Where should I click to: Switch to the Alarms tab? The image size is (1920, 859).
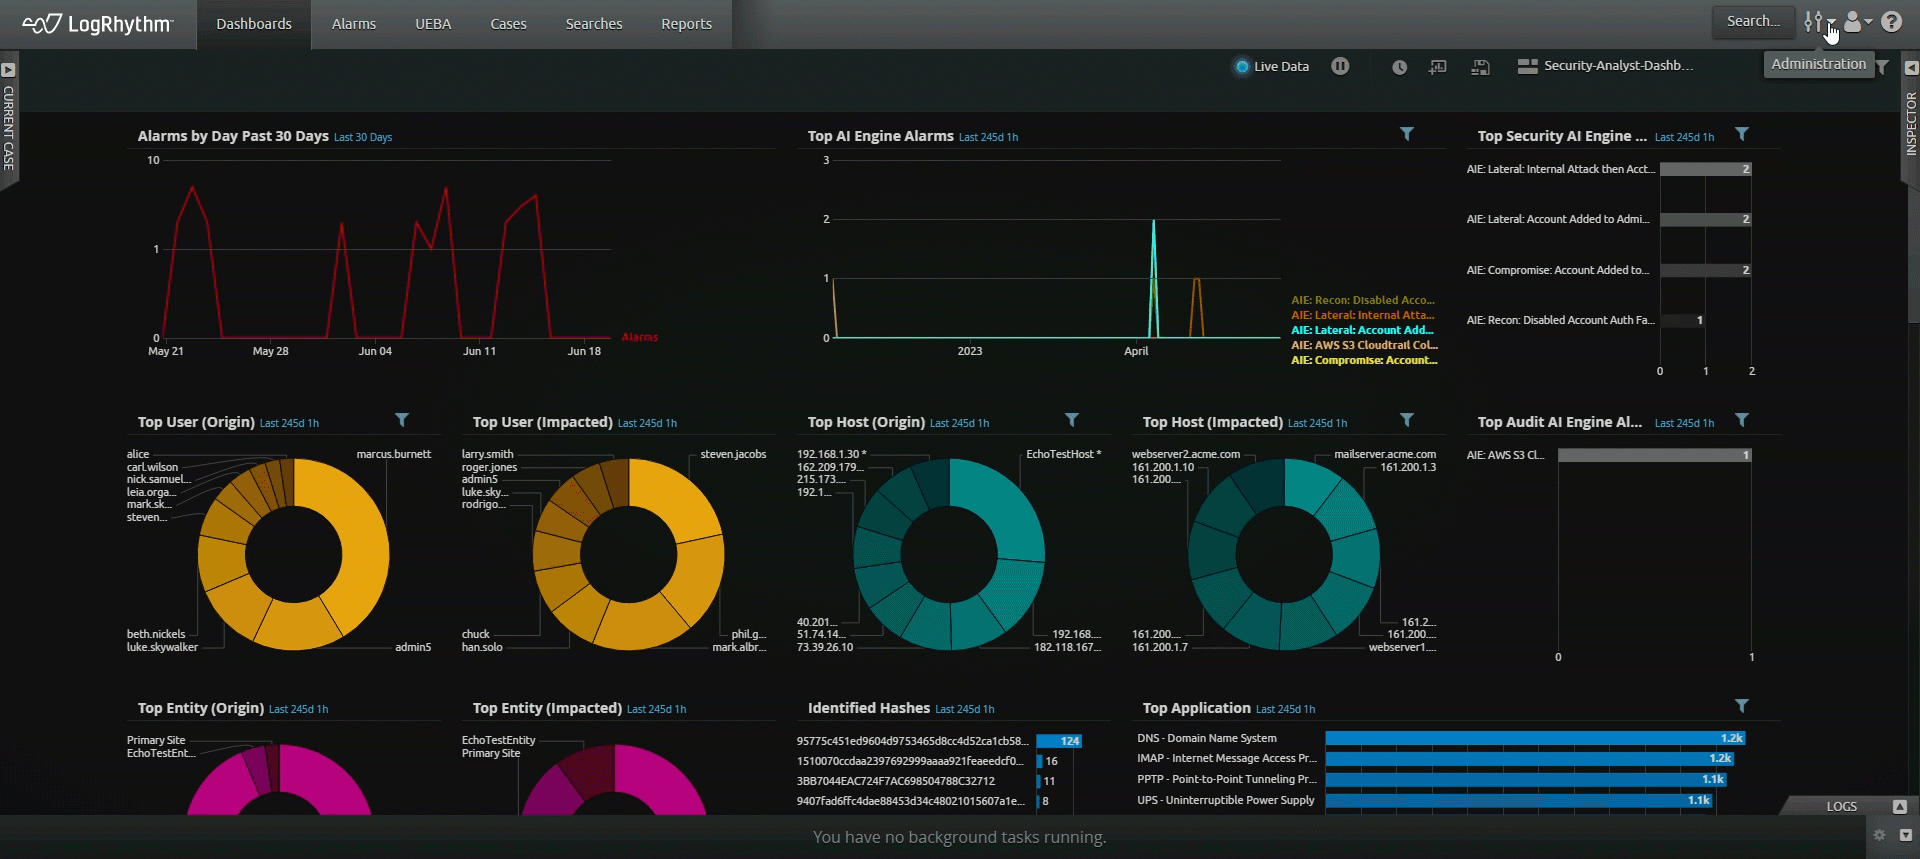(x=354, y=24)
